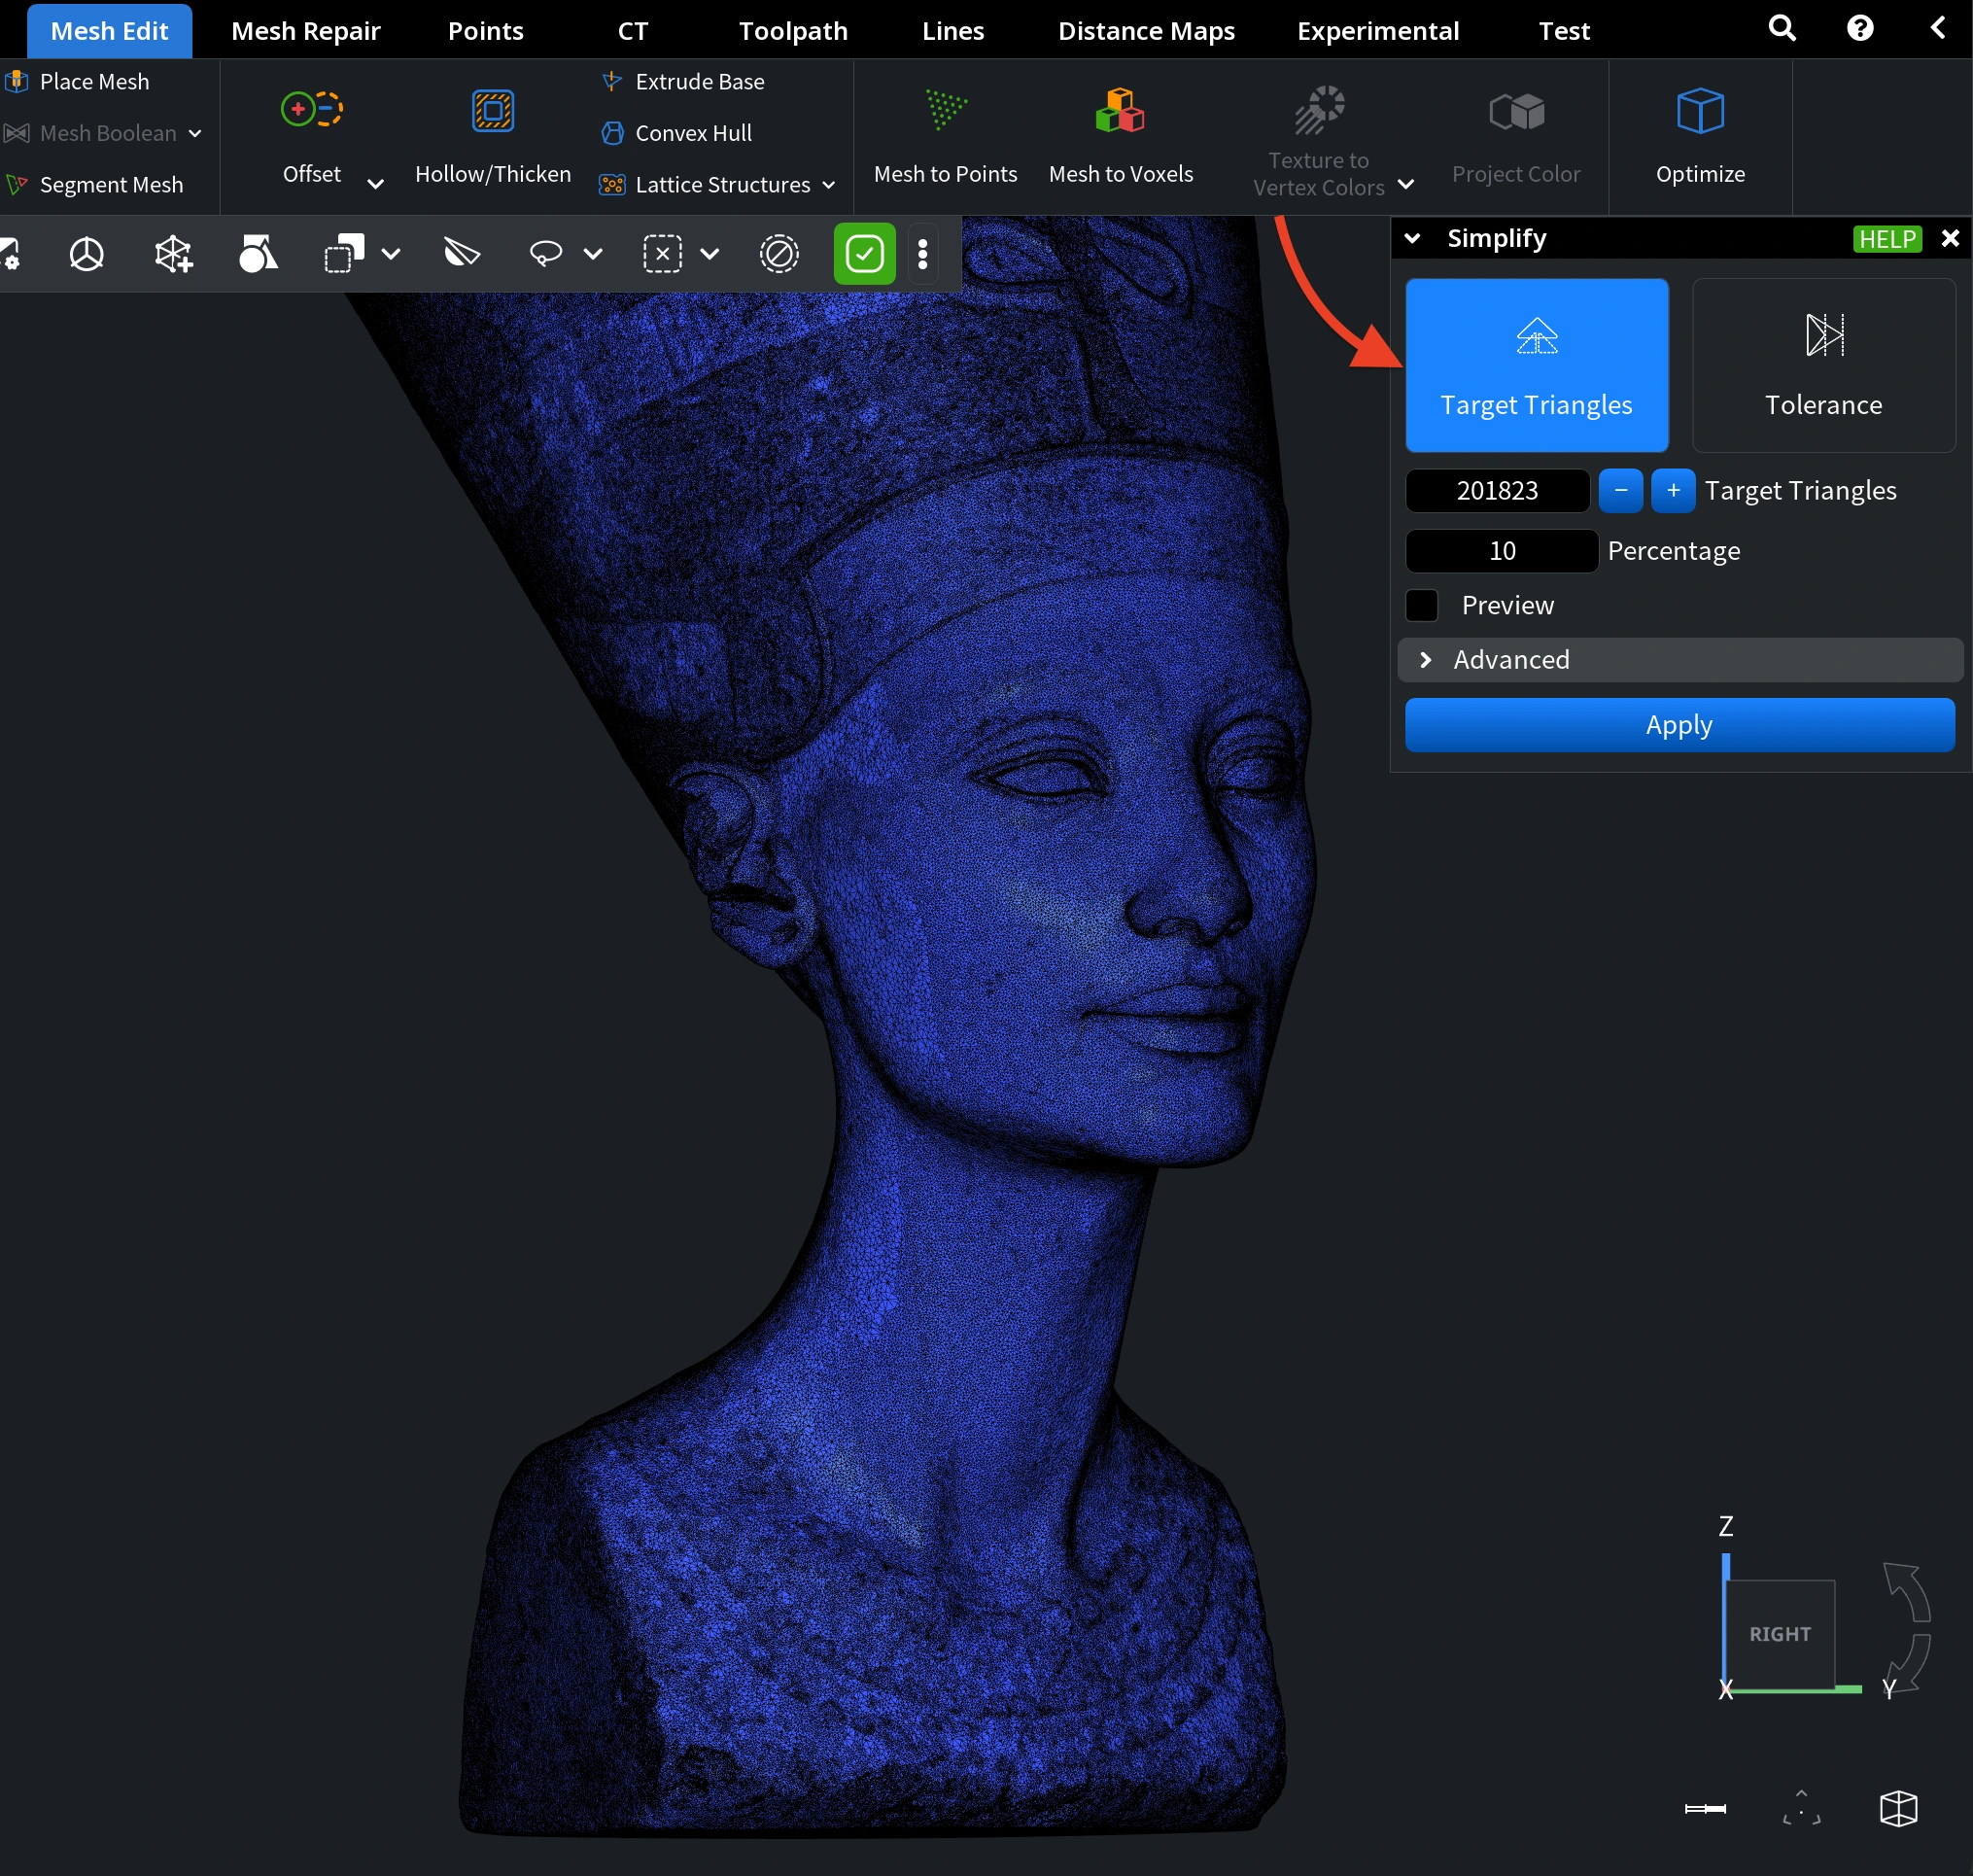This screenshot has height=1876, width=1973.
Task: Open the Distance Maps tab
Action: 1146,31
